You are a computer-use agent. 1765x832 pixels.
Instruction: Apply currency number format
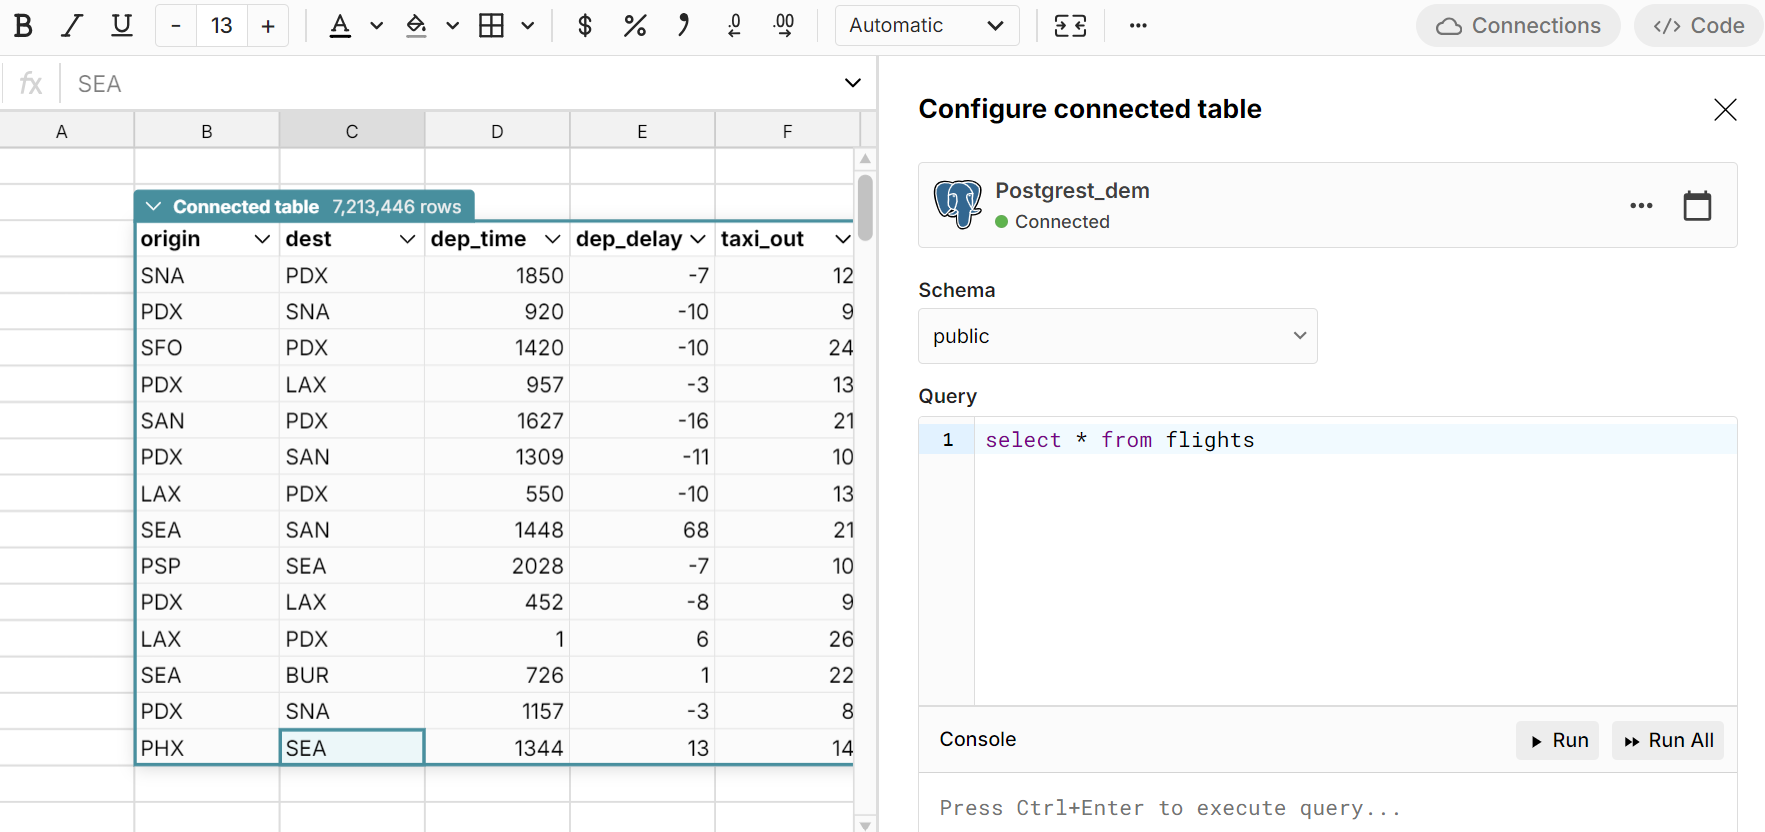click(x=585, y=26)
